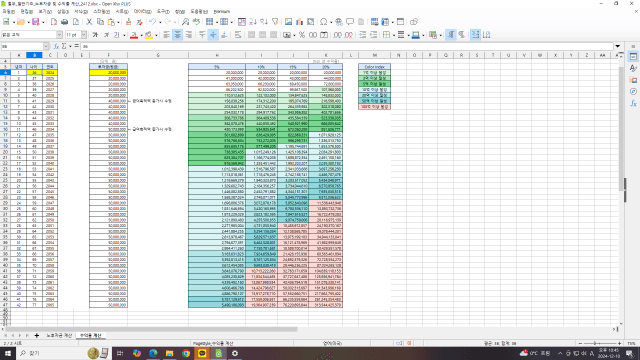Switch to the first sheet tab
The height and width of the screenshot is (360, 640).
click(59, 336)
